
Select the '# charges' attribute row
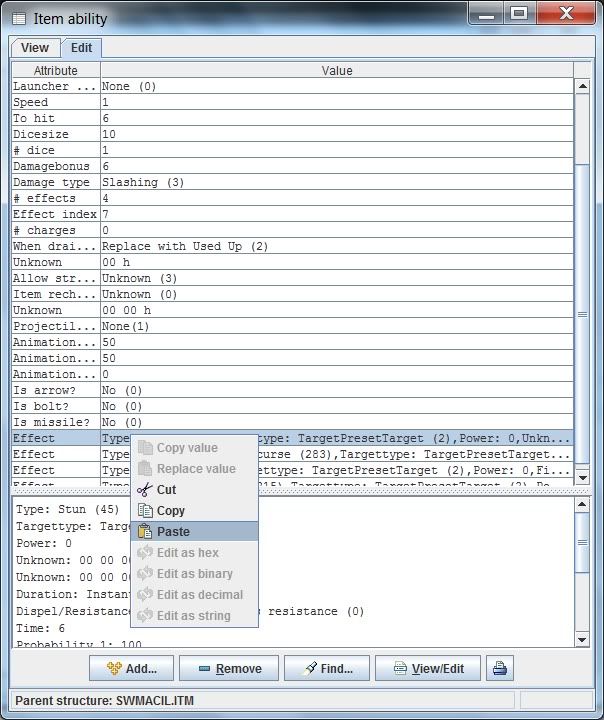290,231
